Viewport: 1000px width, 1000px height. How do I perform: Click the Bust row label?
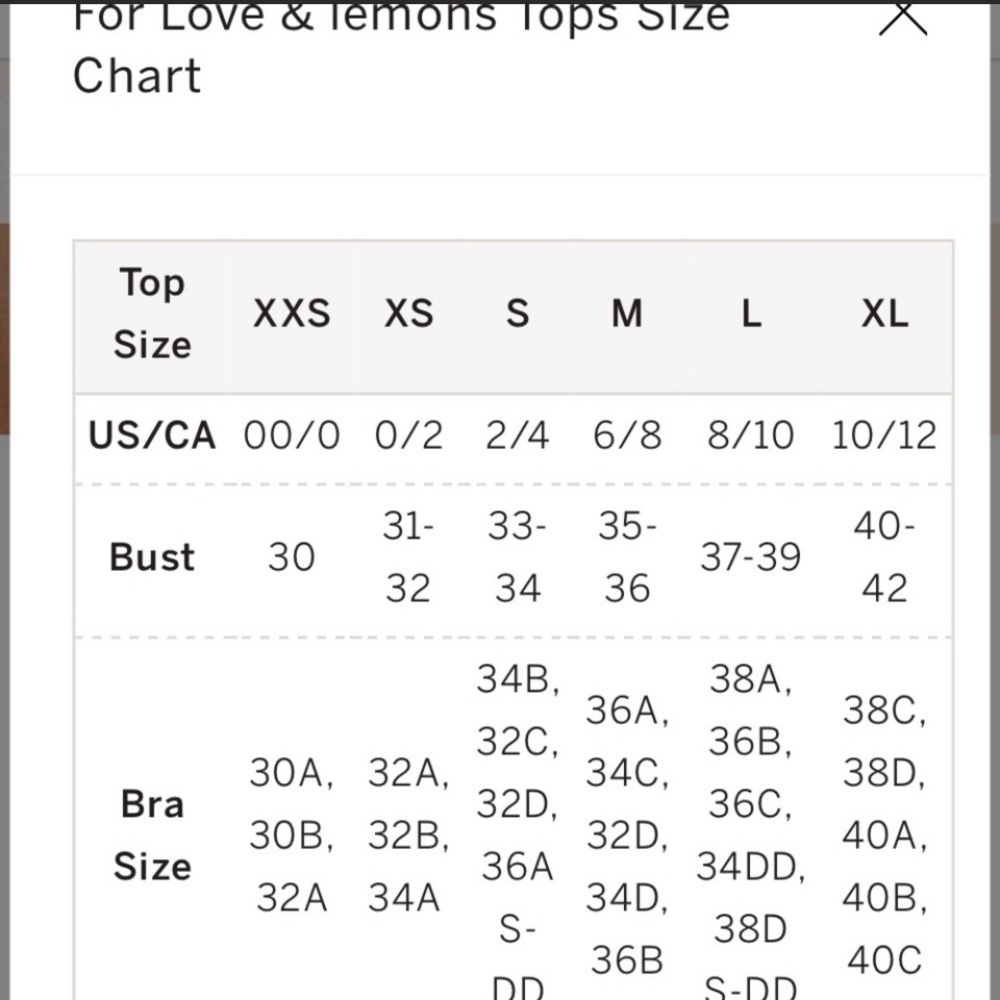pyautogui.click(x=152, y=557)
